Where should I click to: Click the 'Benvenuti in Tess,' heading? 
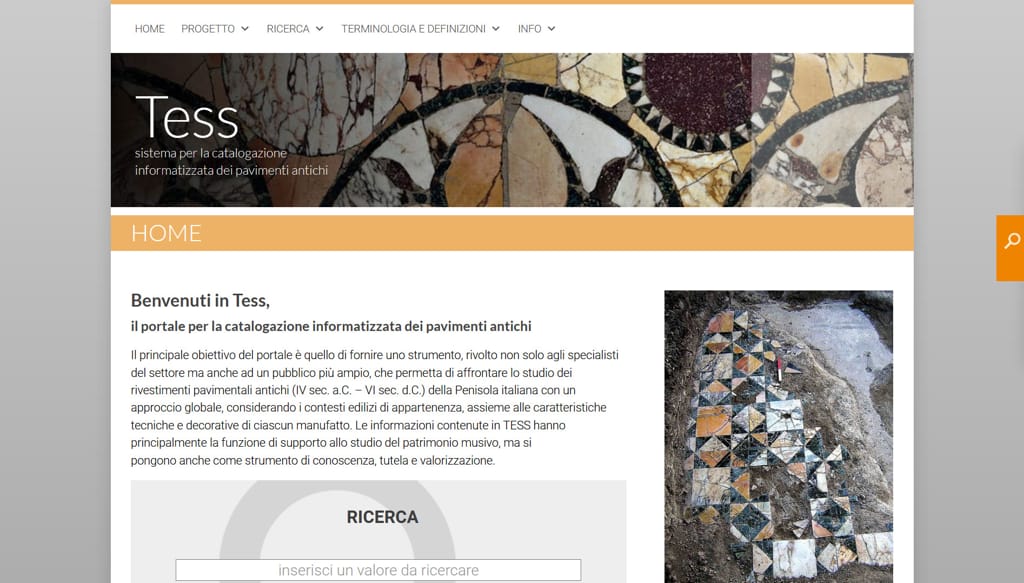pos(200,300)
